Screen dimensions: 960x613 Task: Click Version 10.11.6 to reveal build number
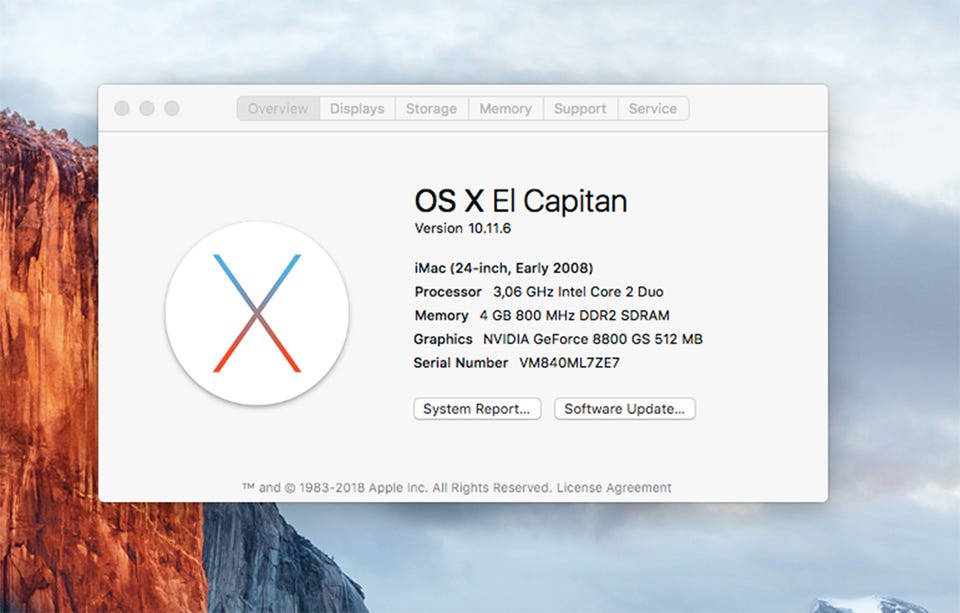pos(463,229)
